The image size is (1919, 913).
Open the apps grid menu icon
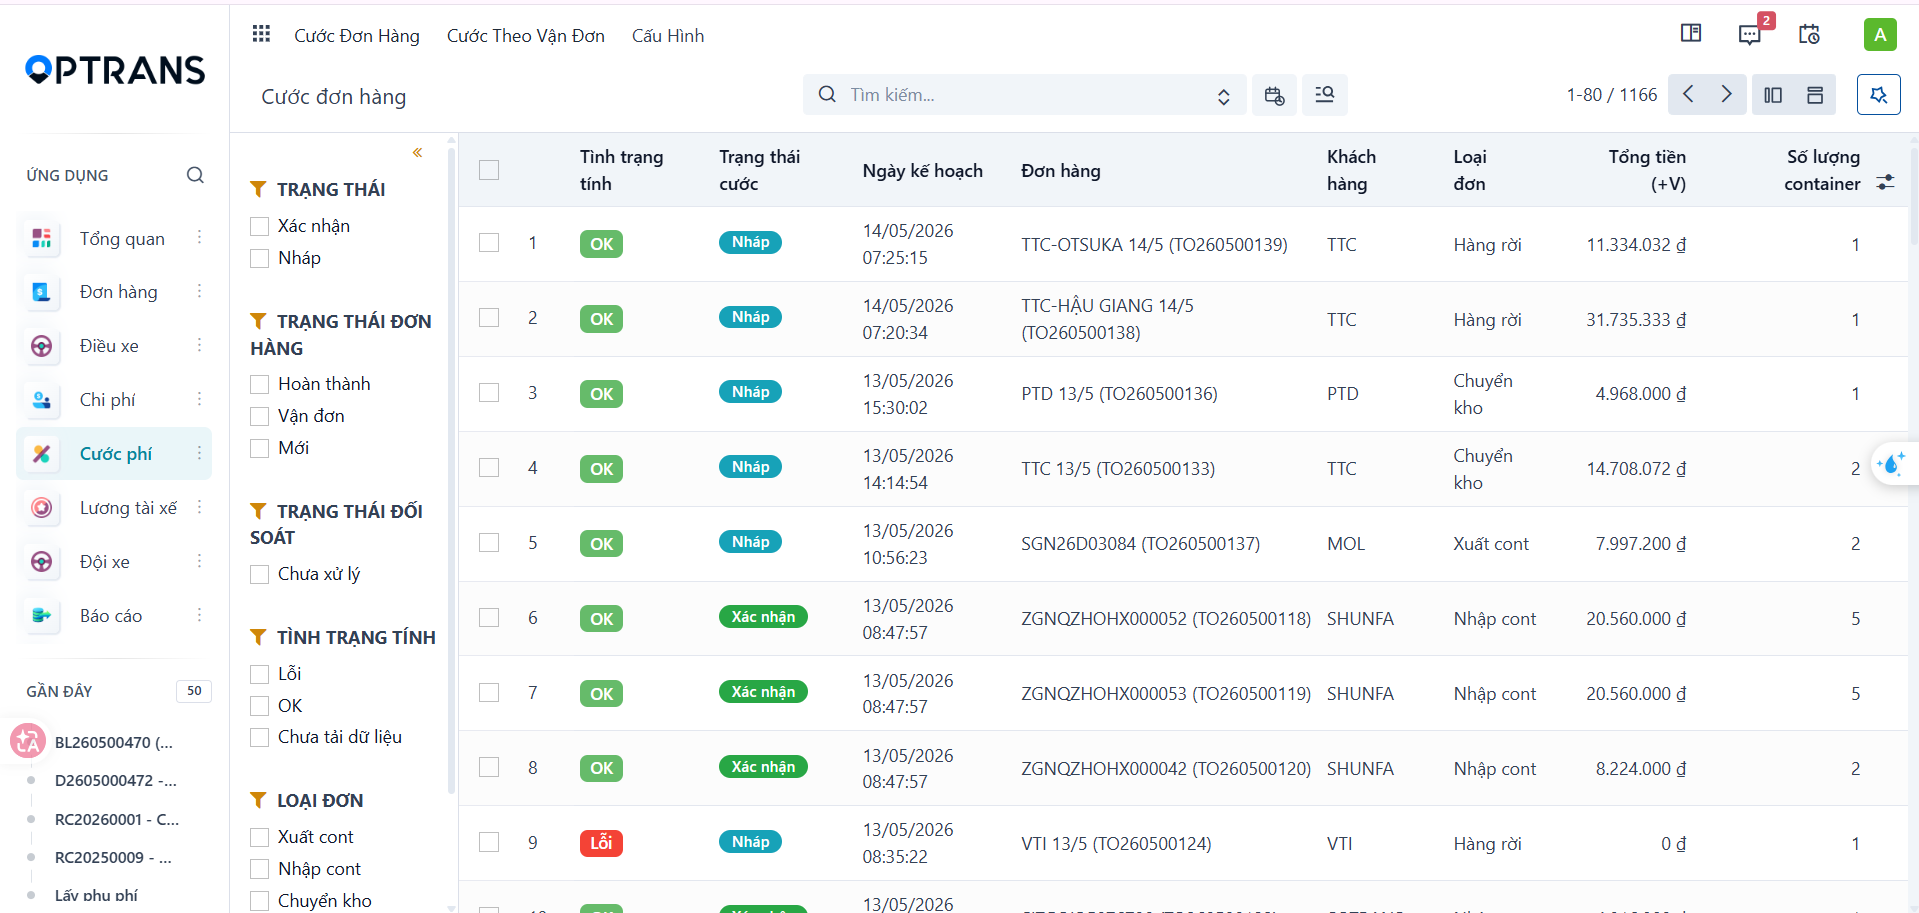click(261, 34)
